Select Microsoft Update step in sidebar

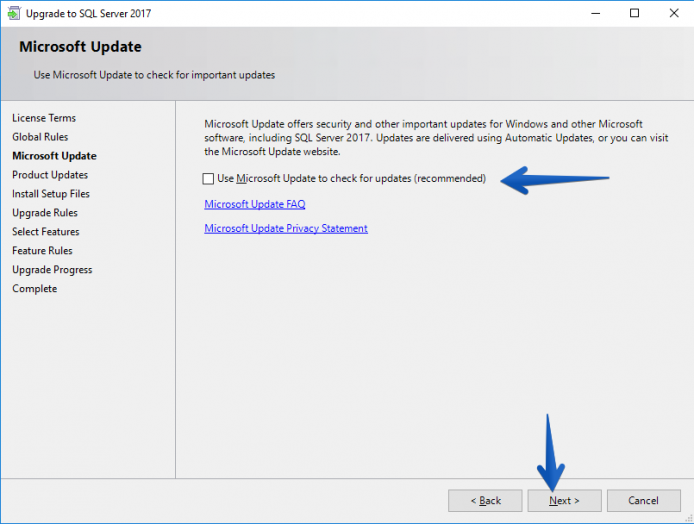tap(54, 156)
